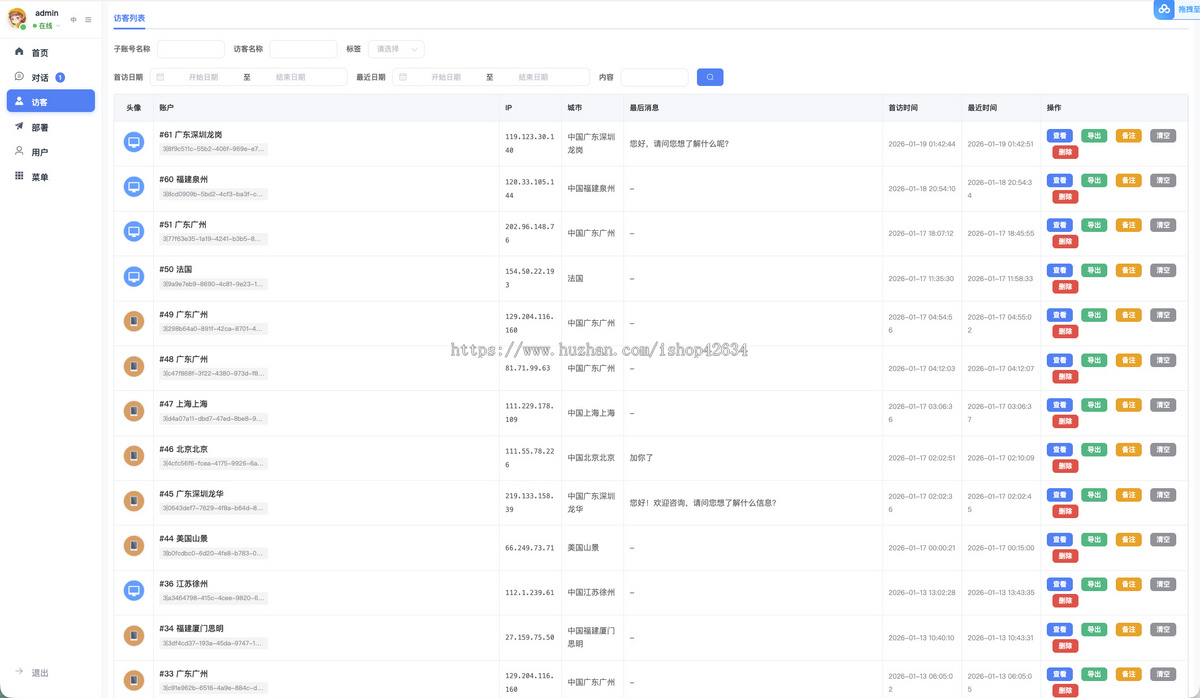
Task: Click the desktop avatar of visitor #50
Action: click(133, 277)
